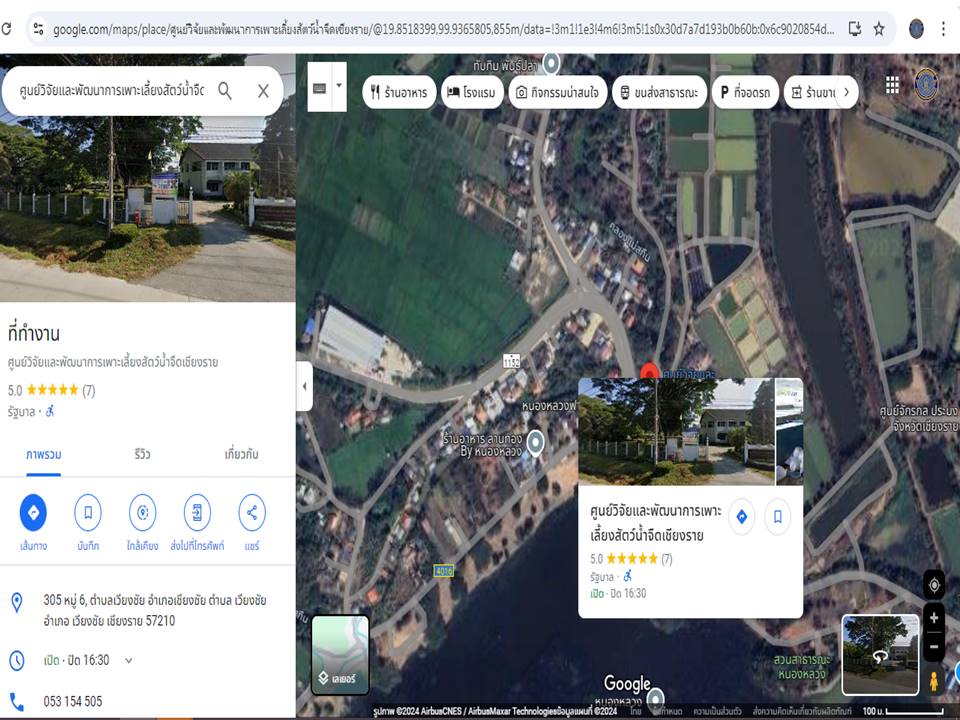
Task: Show more category chips arrow
Action: 847,92
